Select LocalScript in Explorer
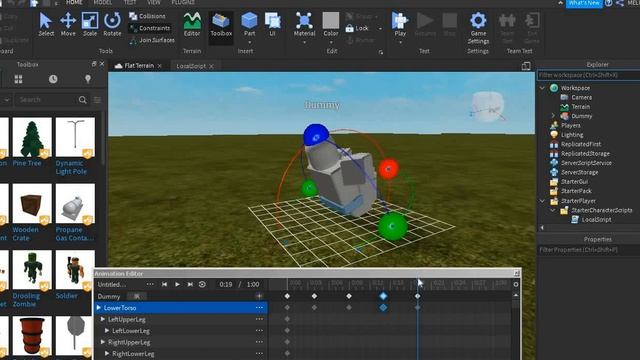Screen dimensions: 640x360 tap(596, 220)
